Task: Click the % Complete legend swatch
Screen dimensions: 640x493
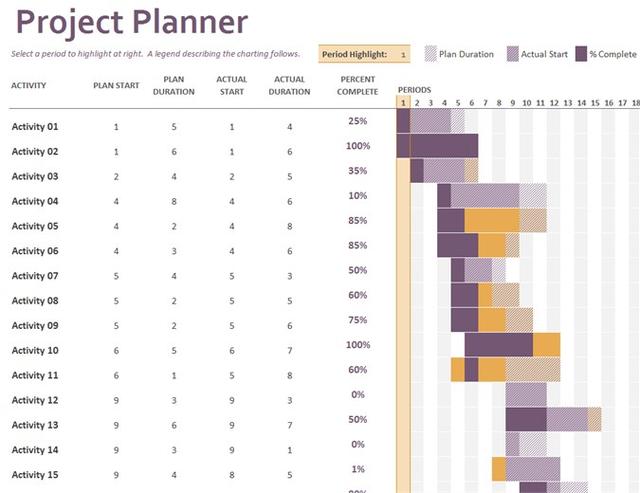Action: pyautogui.click(x=581, y=54)
